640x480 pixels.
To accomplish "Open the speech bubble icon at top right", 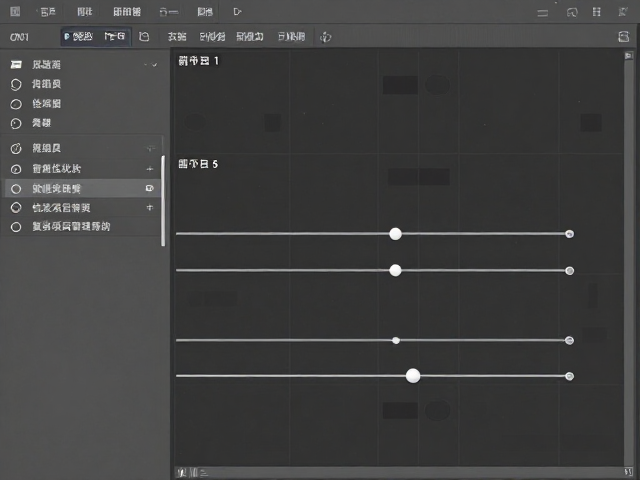I will 572,12.
